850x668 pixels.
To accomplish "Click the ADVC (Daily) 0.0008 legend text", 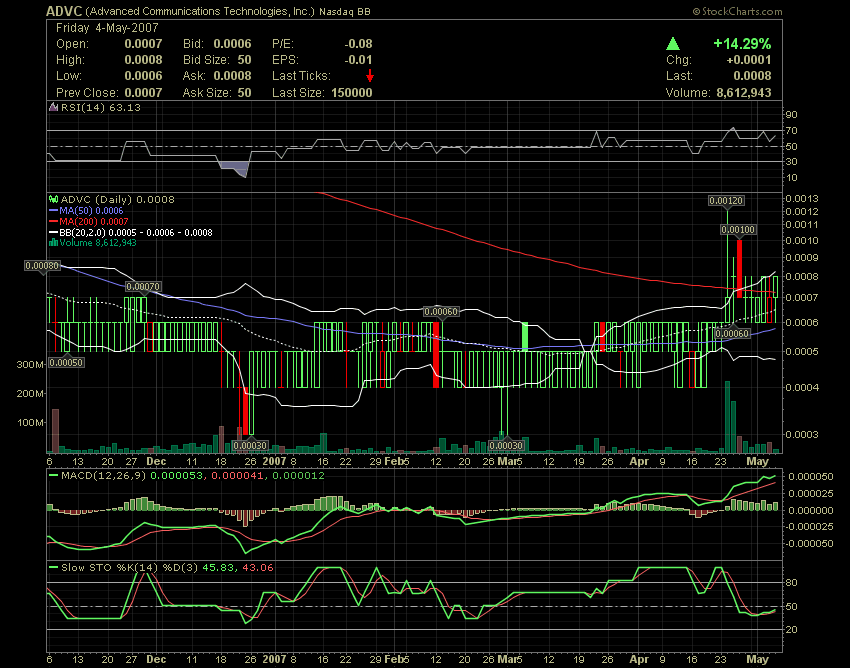I will pos(118,200).
